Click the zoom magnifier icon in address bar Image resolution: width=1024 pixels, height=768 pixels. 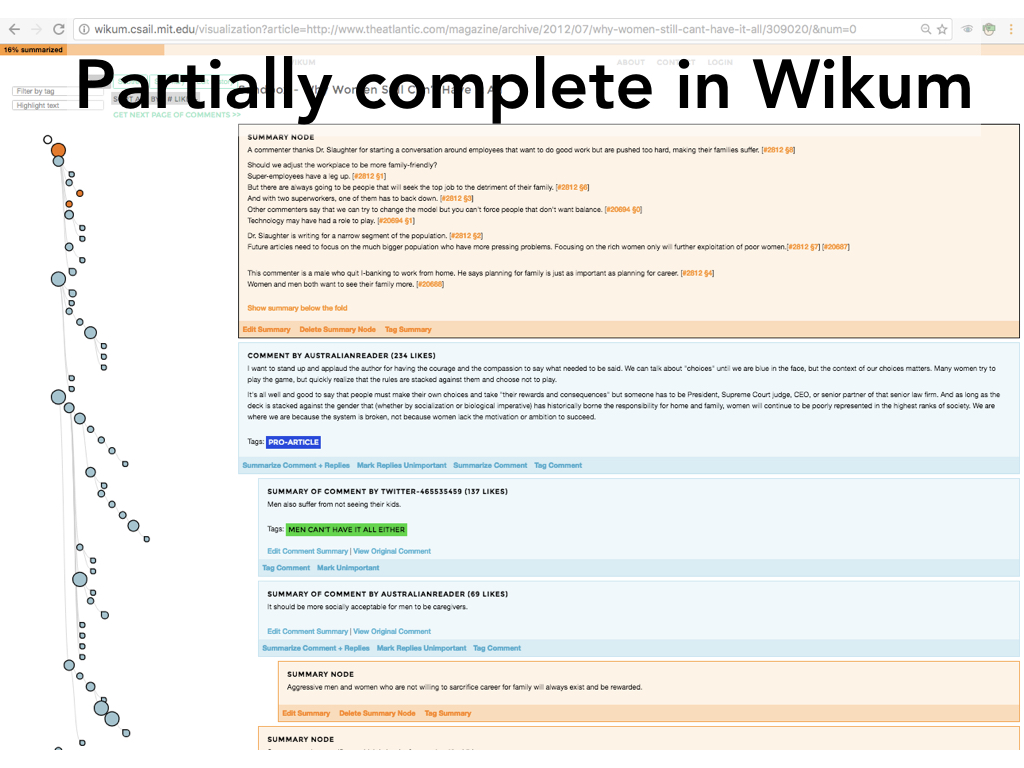(925, 29)
